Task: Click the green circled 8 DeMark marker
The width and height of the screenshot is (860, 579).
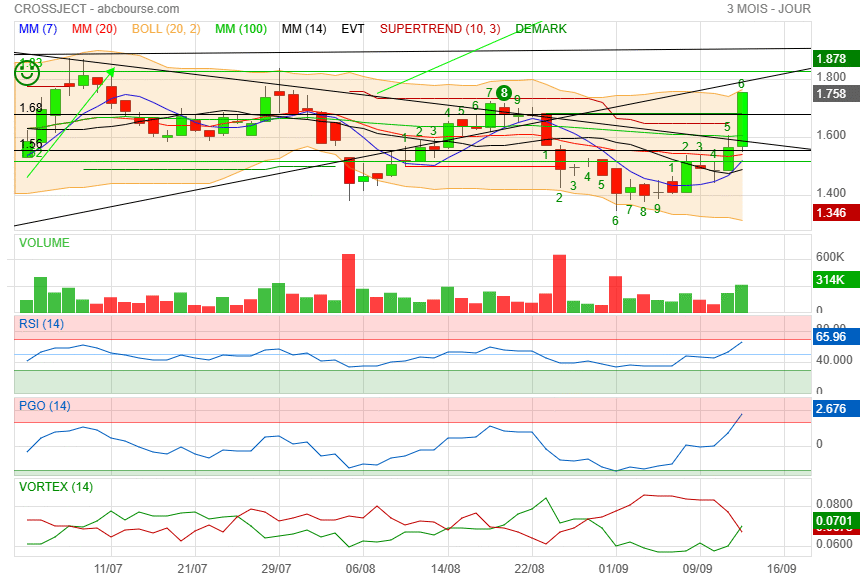Action: pyautogui.click(x=504, y=93)
